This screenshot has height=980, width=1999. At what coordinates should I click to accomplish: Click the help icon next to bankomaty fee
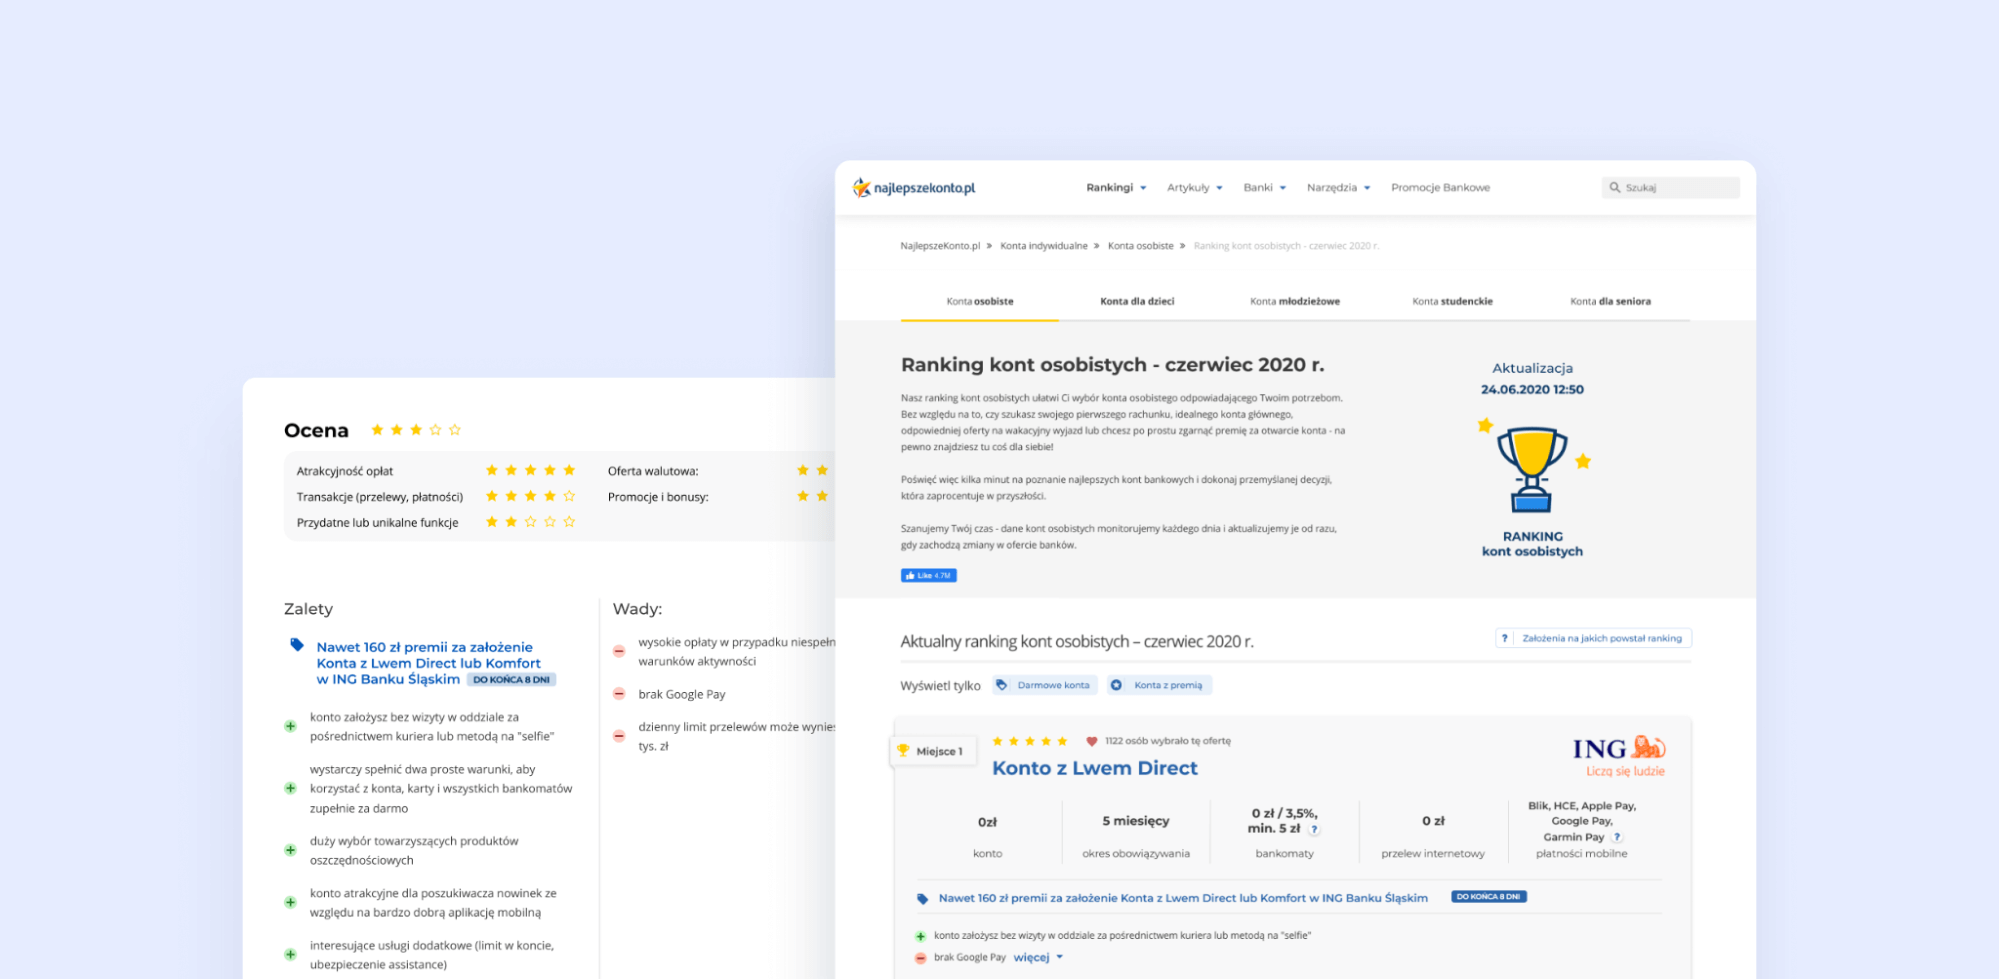1314,829
